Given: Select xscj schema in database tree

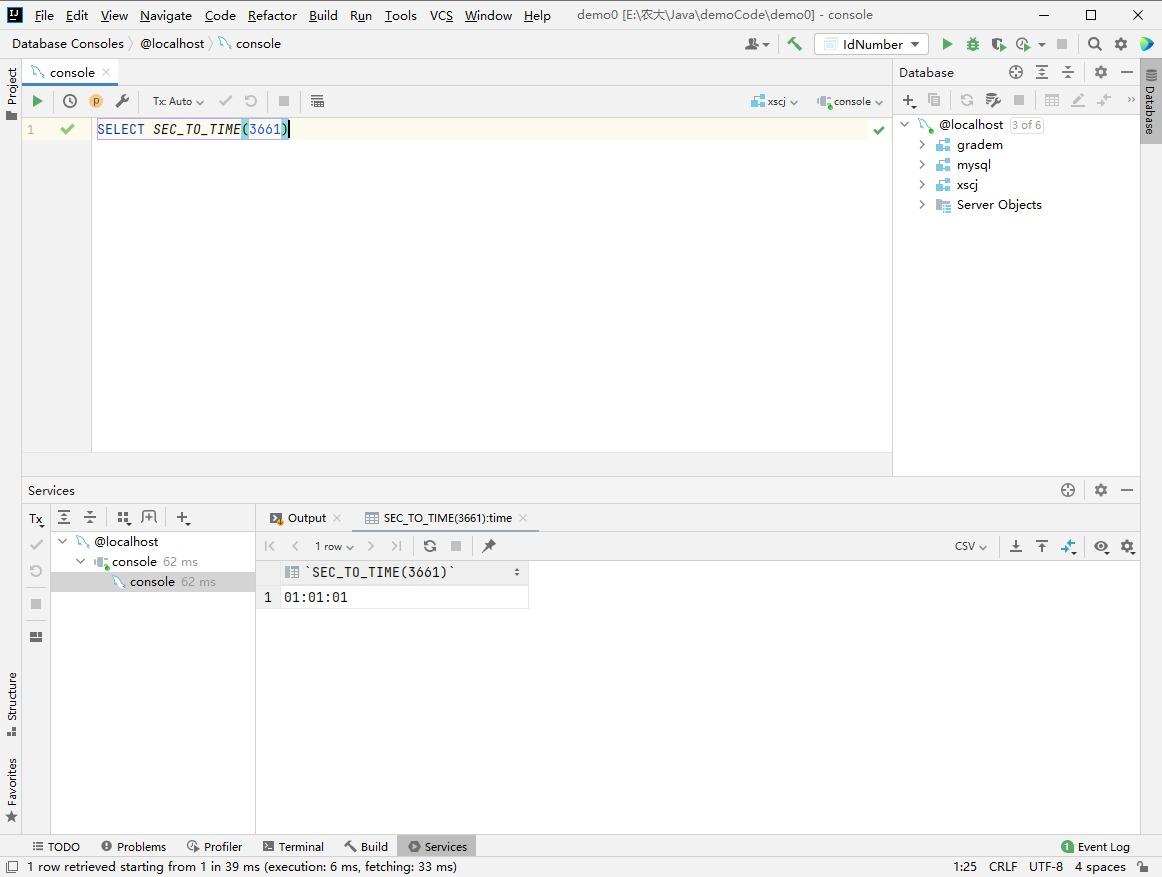Looking at the screenshot, I should pos(967,185).
